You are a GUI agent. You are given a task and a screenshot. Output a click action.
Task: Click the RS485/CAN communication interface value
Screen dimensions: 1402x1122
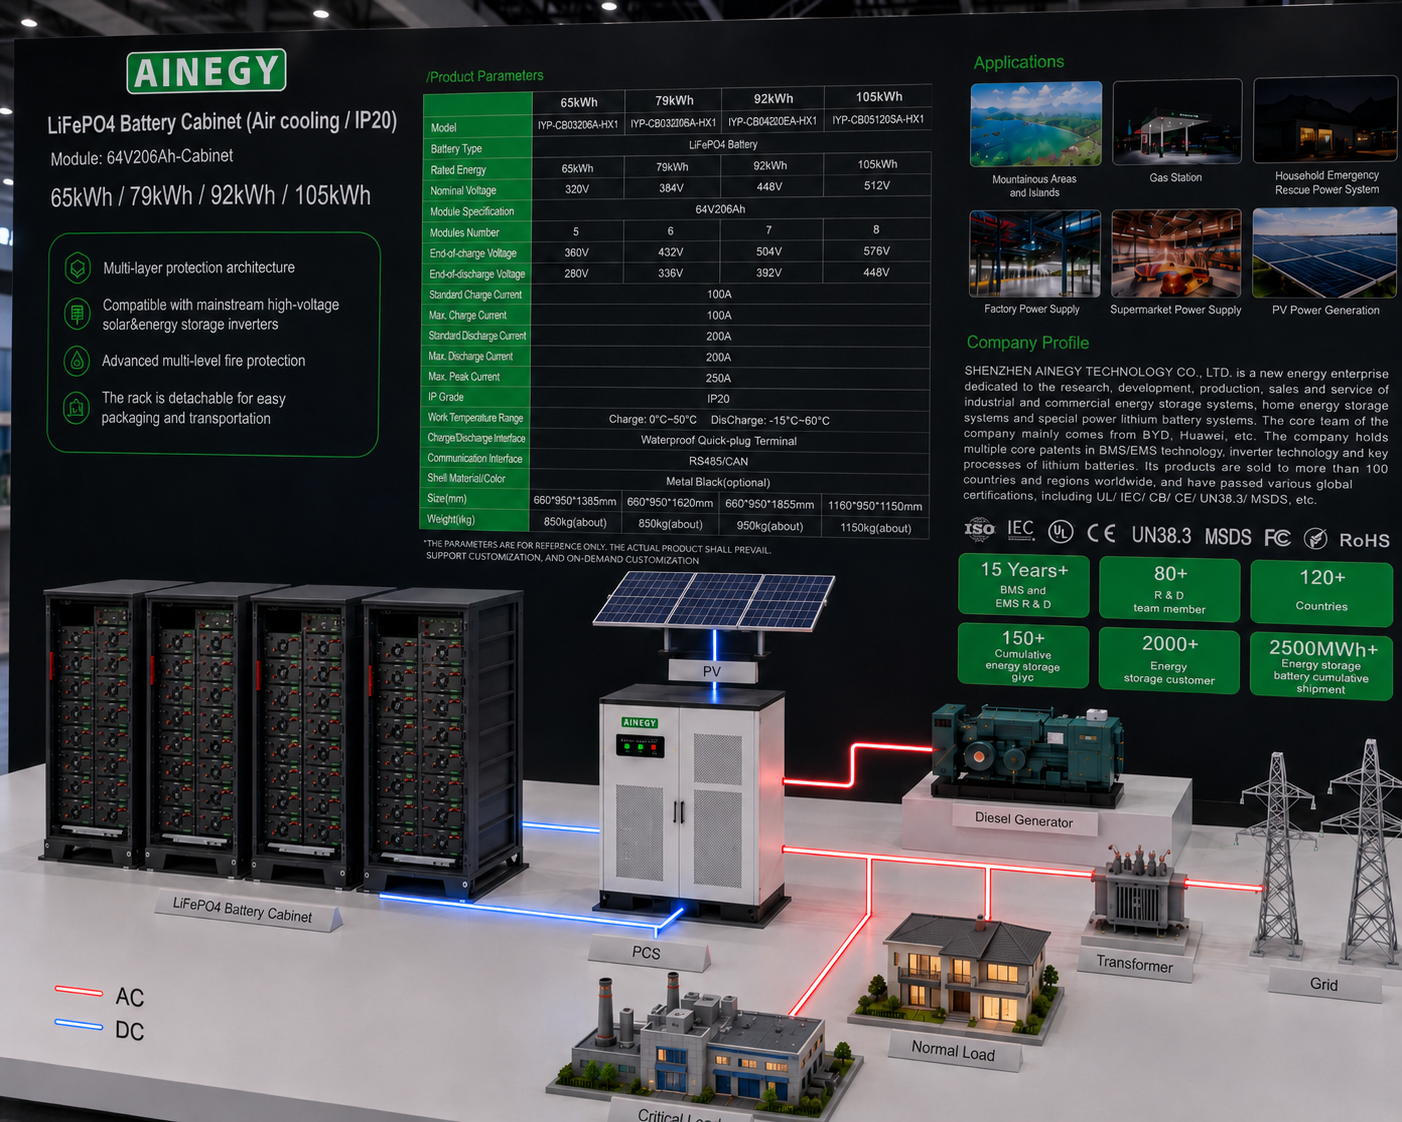click(x=718, y=461)
